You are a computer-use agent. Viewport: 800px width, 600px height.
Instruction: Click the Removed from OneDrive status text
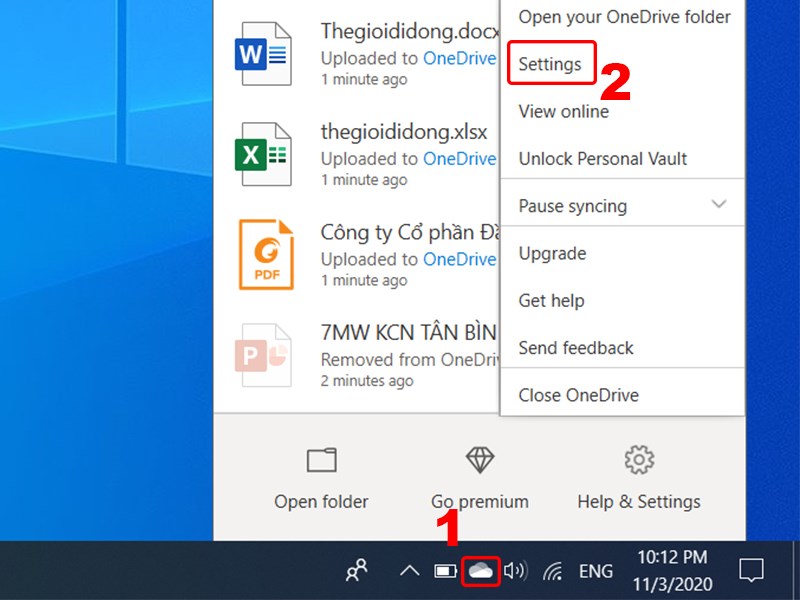pos(410,360)
